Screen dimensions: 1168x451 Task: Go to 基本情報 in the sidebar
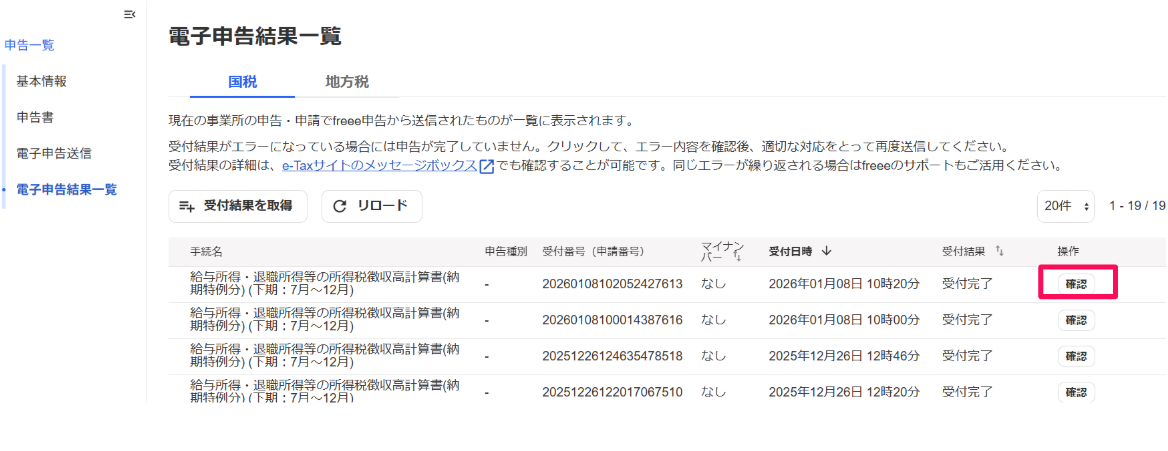coord(42,81)
